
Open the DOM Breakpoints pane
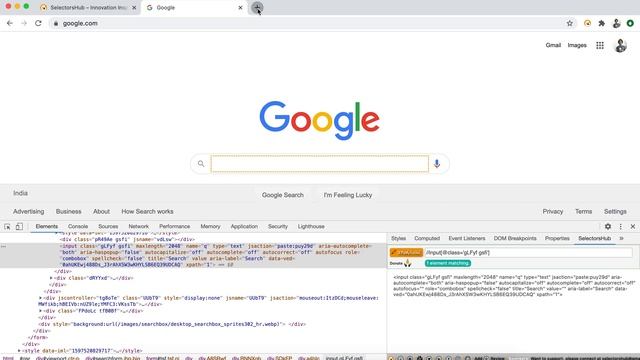515,238
